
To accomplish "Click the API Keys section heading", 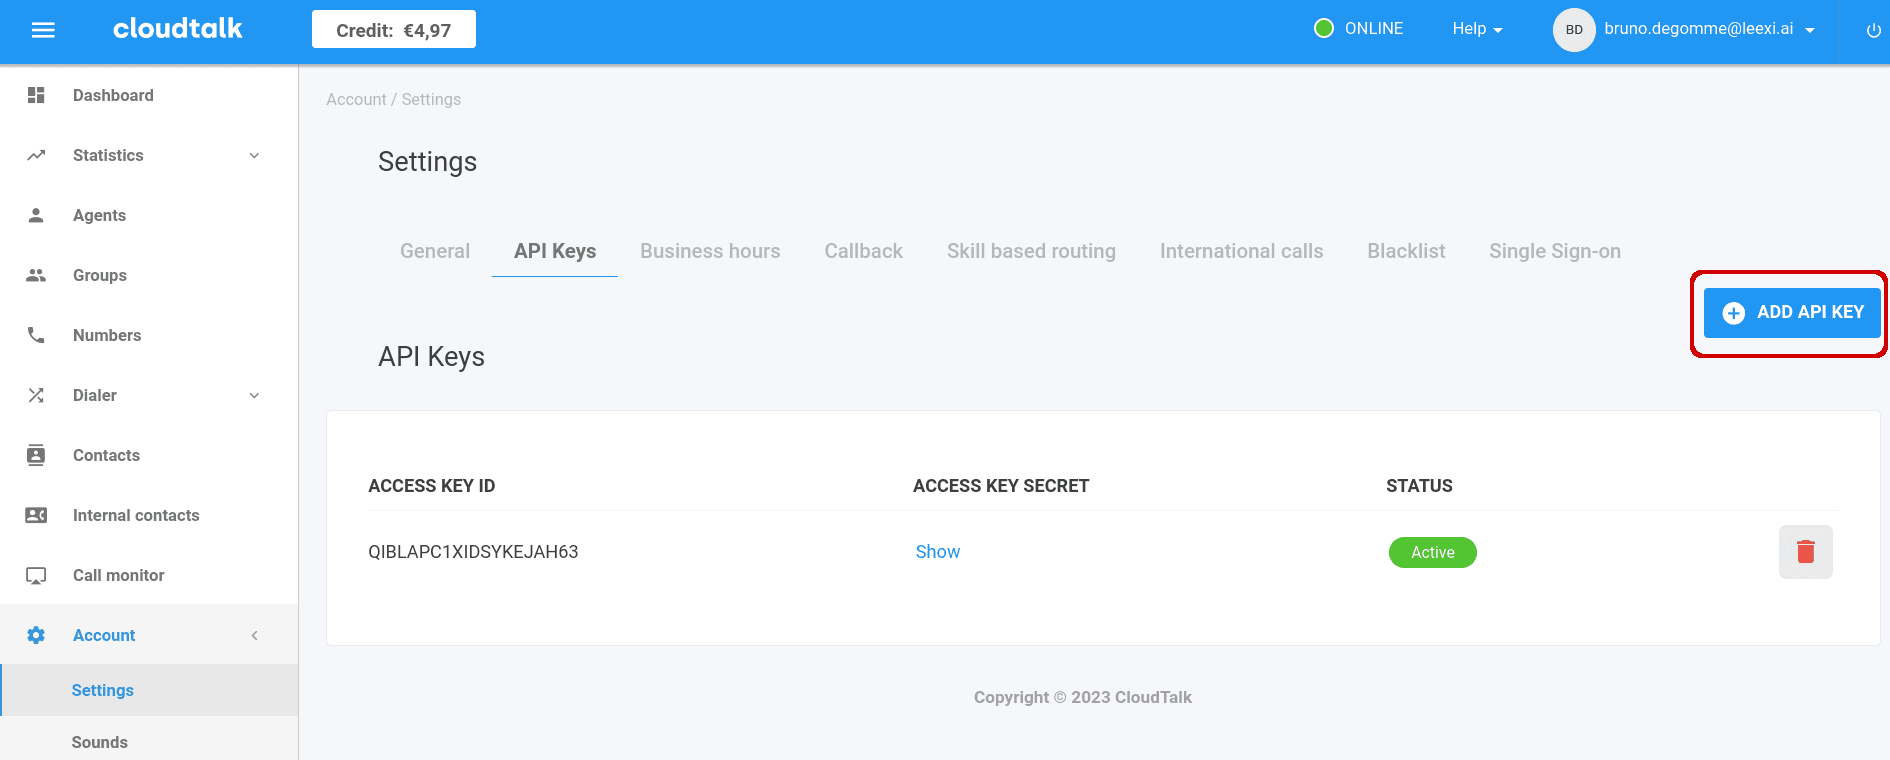I will click(431, 357).
